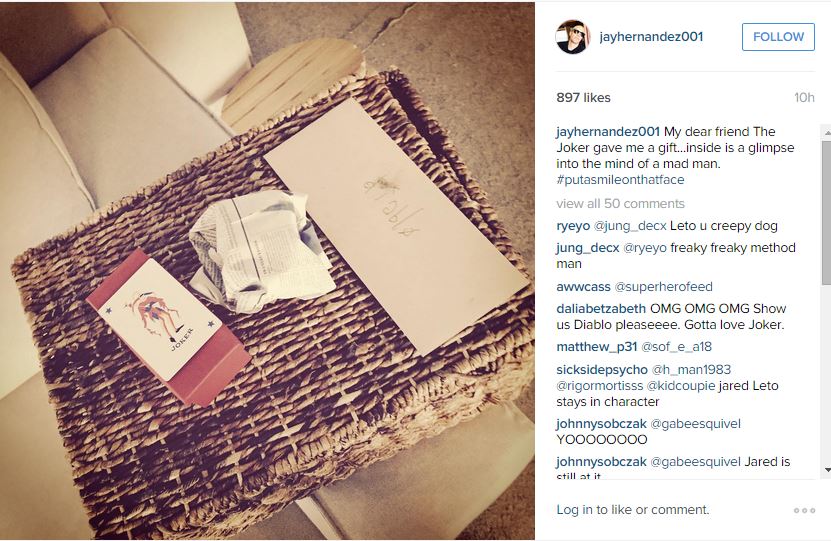831x541 pixels.
Task: Open jayhernandez001 profile avatar picture
Action: [573, 37]
